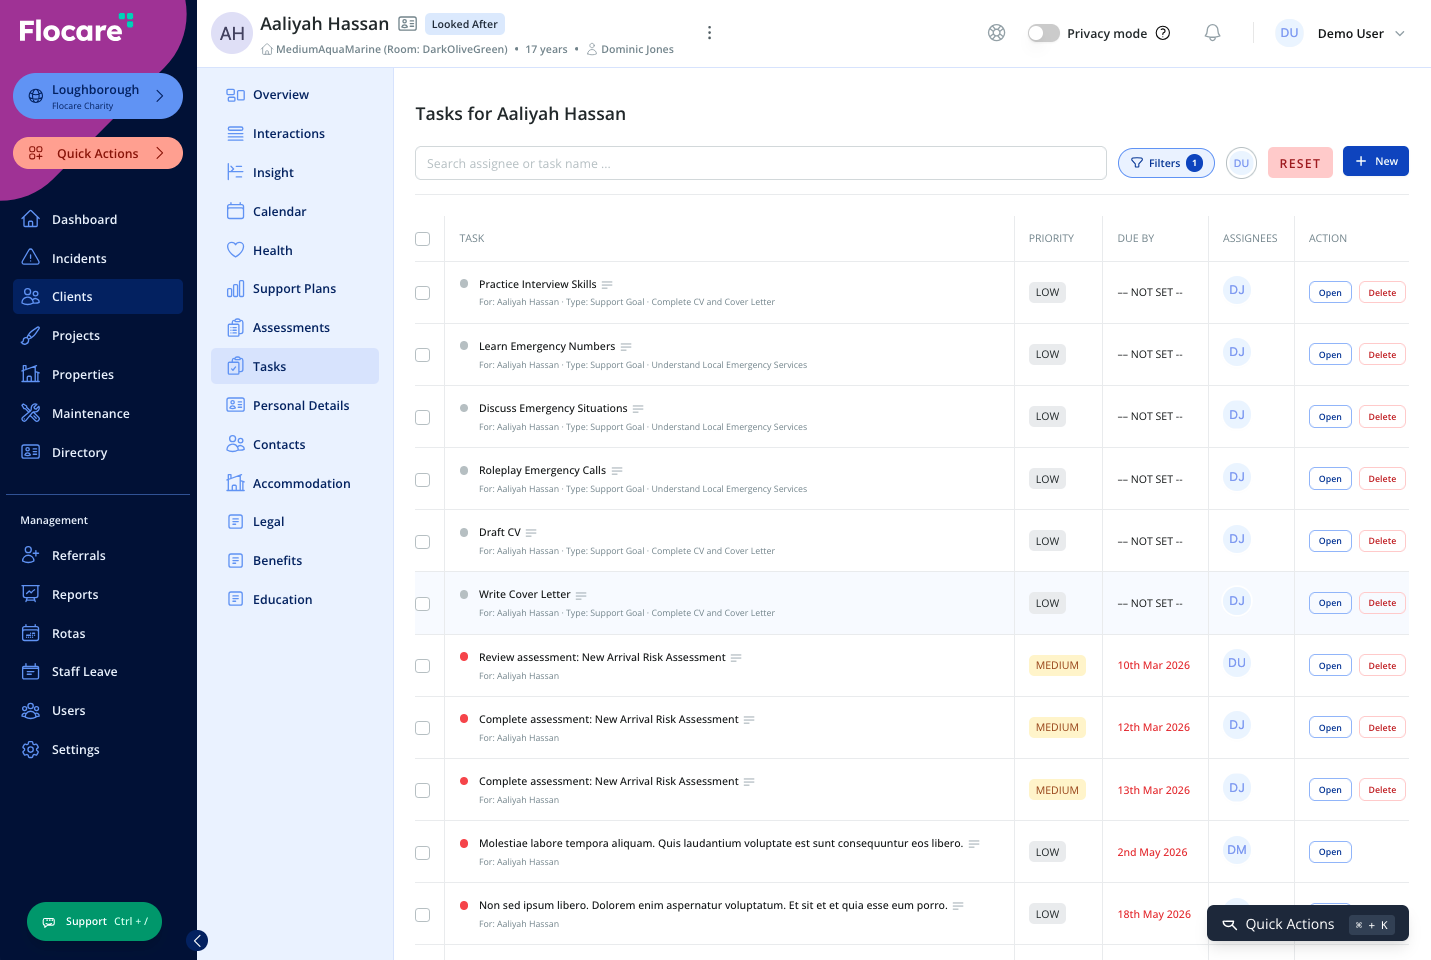Open Accommodation client tab
Viewport: 1431px width, 960px height.
(295, 484)
